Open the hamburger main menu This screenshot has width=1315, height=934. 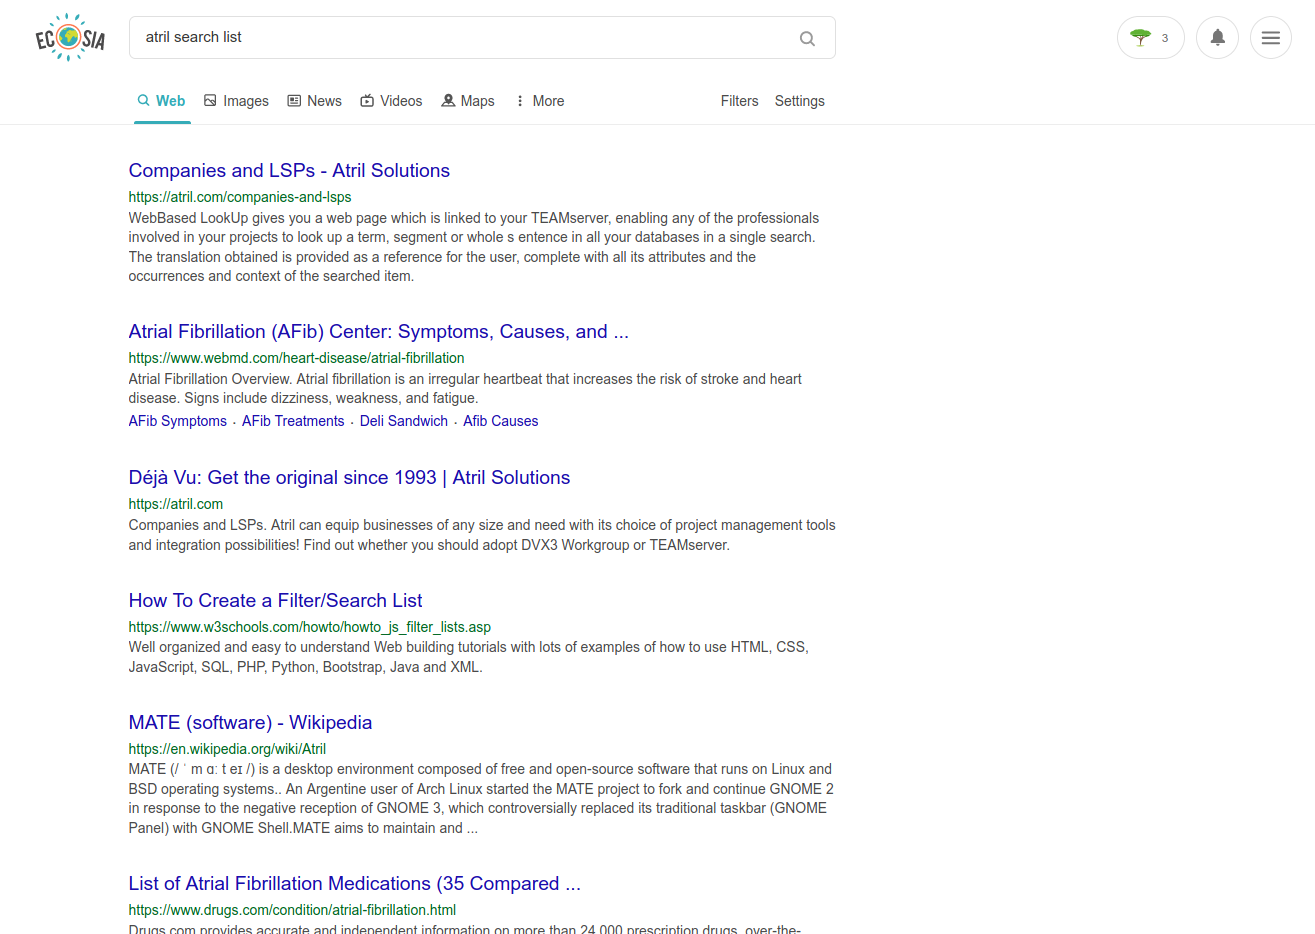coord(1271,38)
